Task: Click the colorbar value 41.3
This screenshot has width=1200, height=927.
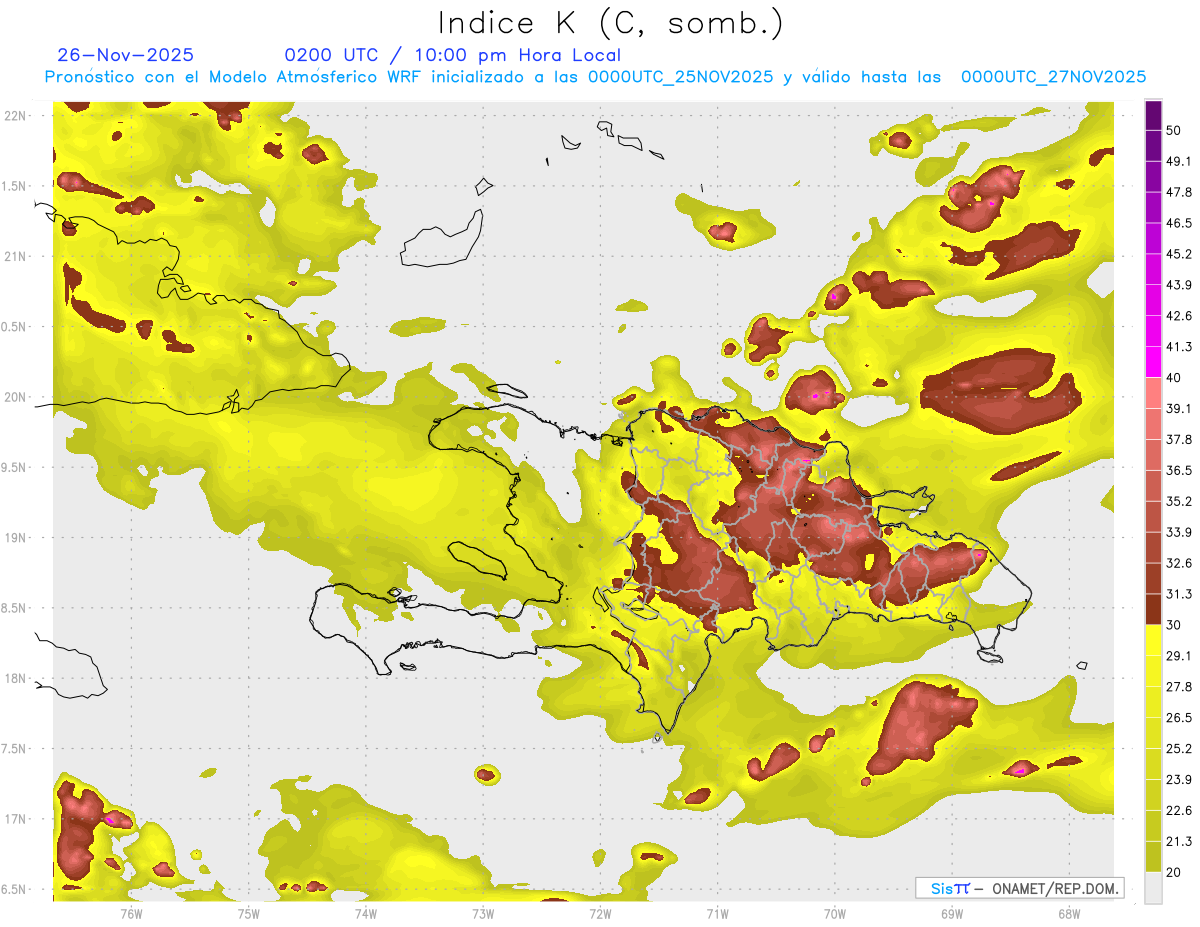Action: 1179,347
